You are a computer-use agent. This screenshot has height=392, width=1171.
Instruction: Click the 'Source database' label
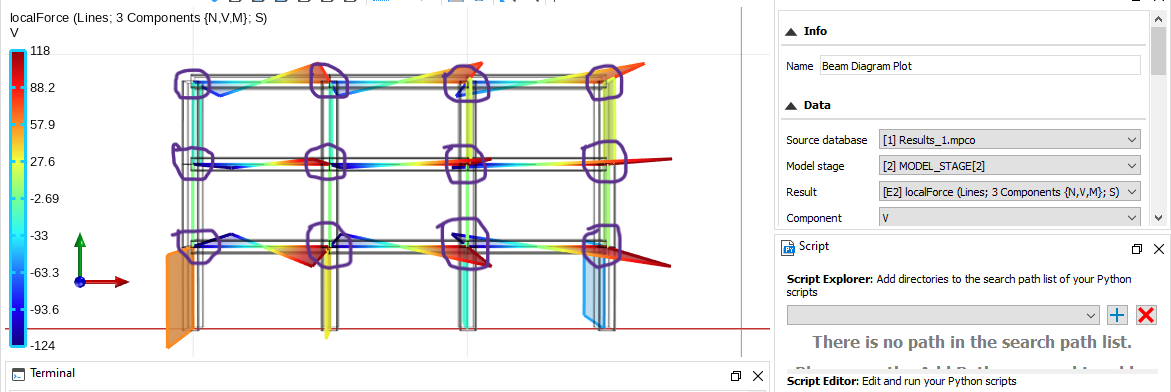[x=827, y=140]
